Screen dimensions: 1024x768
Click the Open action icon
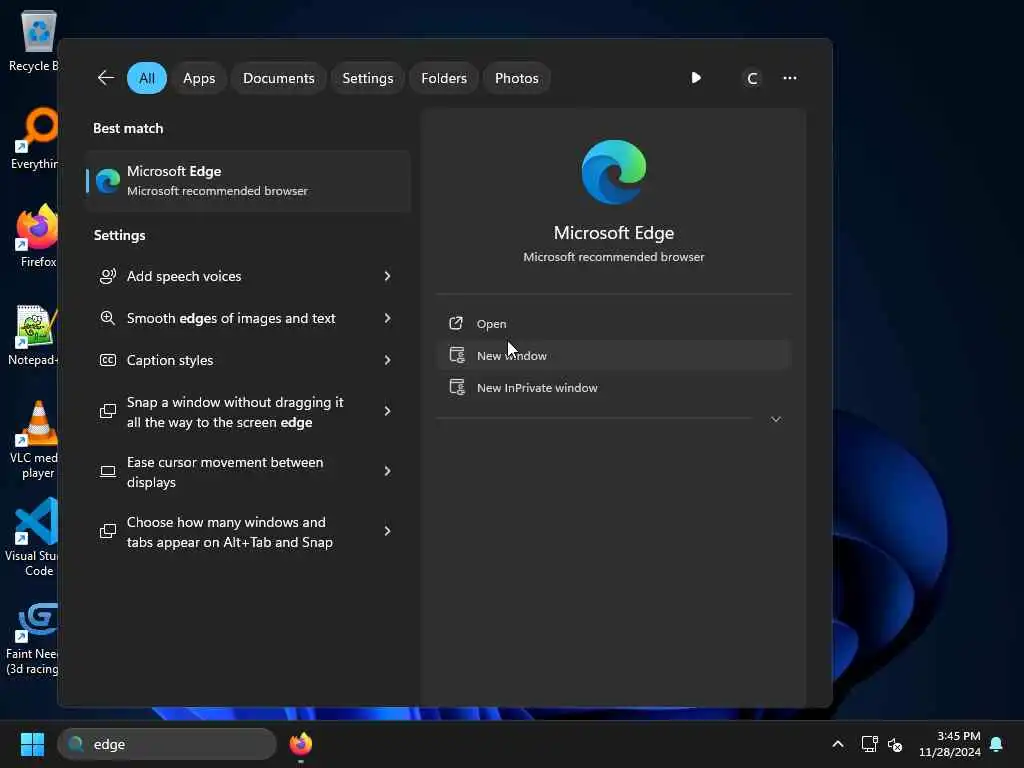[x=456, y=323]
